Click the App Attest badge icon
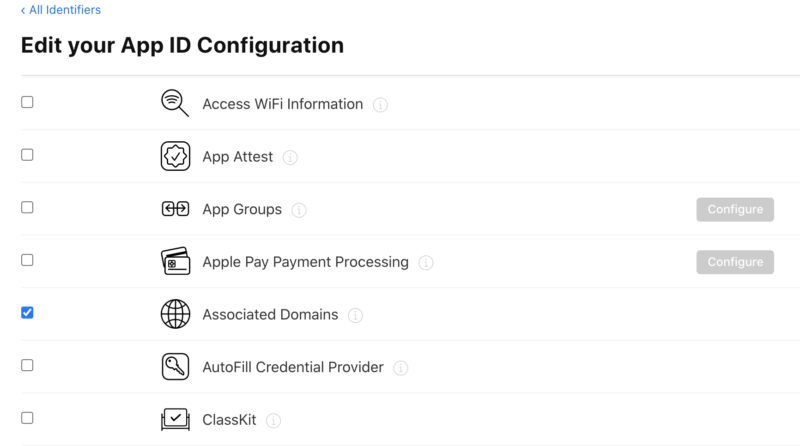 tap(175, 157)
